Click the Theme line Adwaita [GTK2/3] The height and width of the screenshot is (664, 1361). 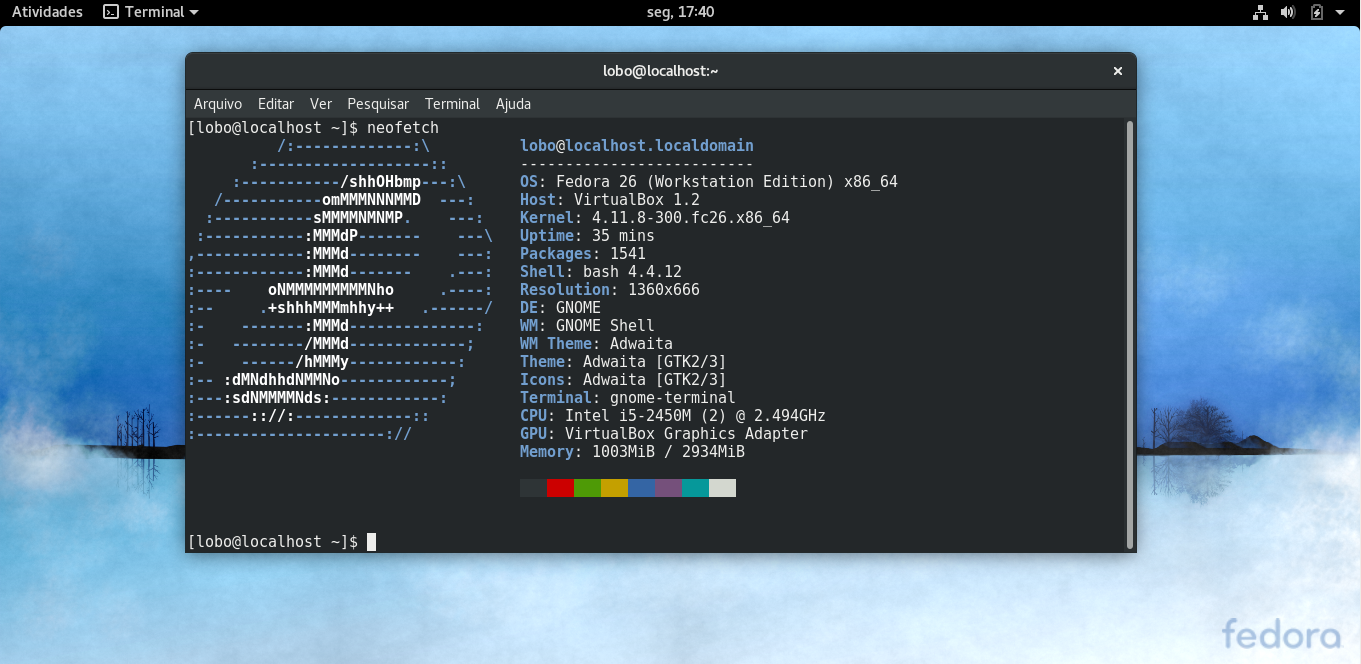624,362
